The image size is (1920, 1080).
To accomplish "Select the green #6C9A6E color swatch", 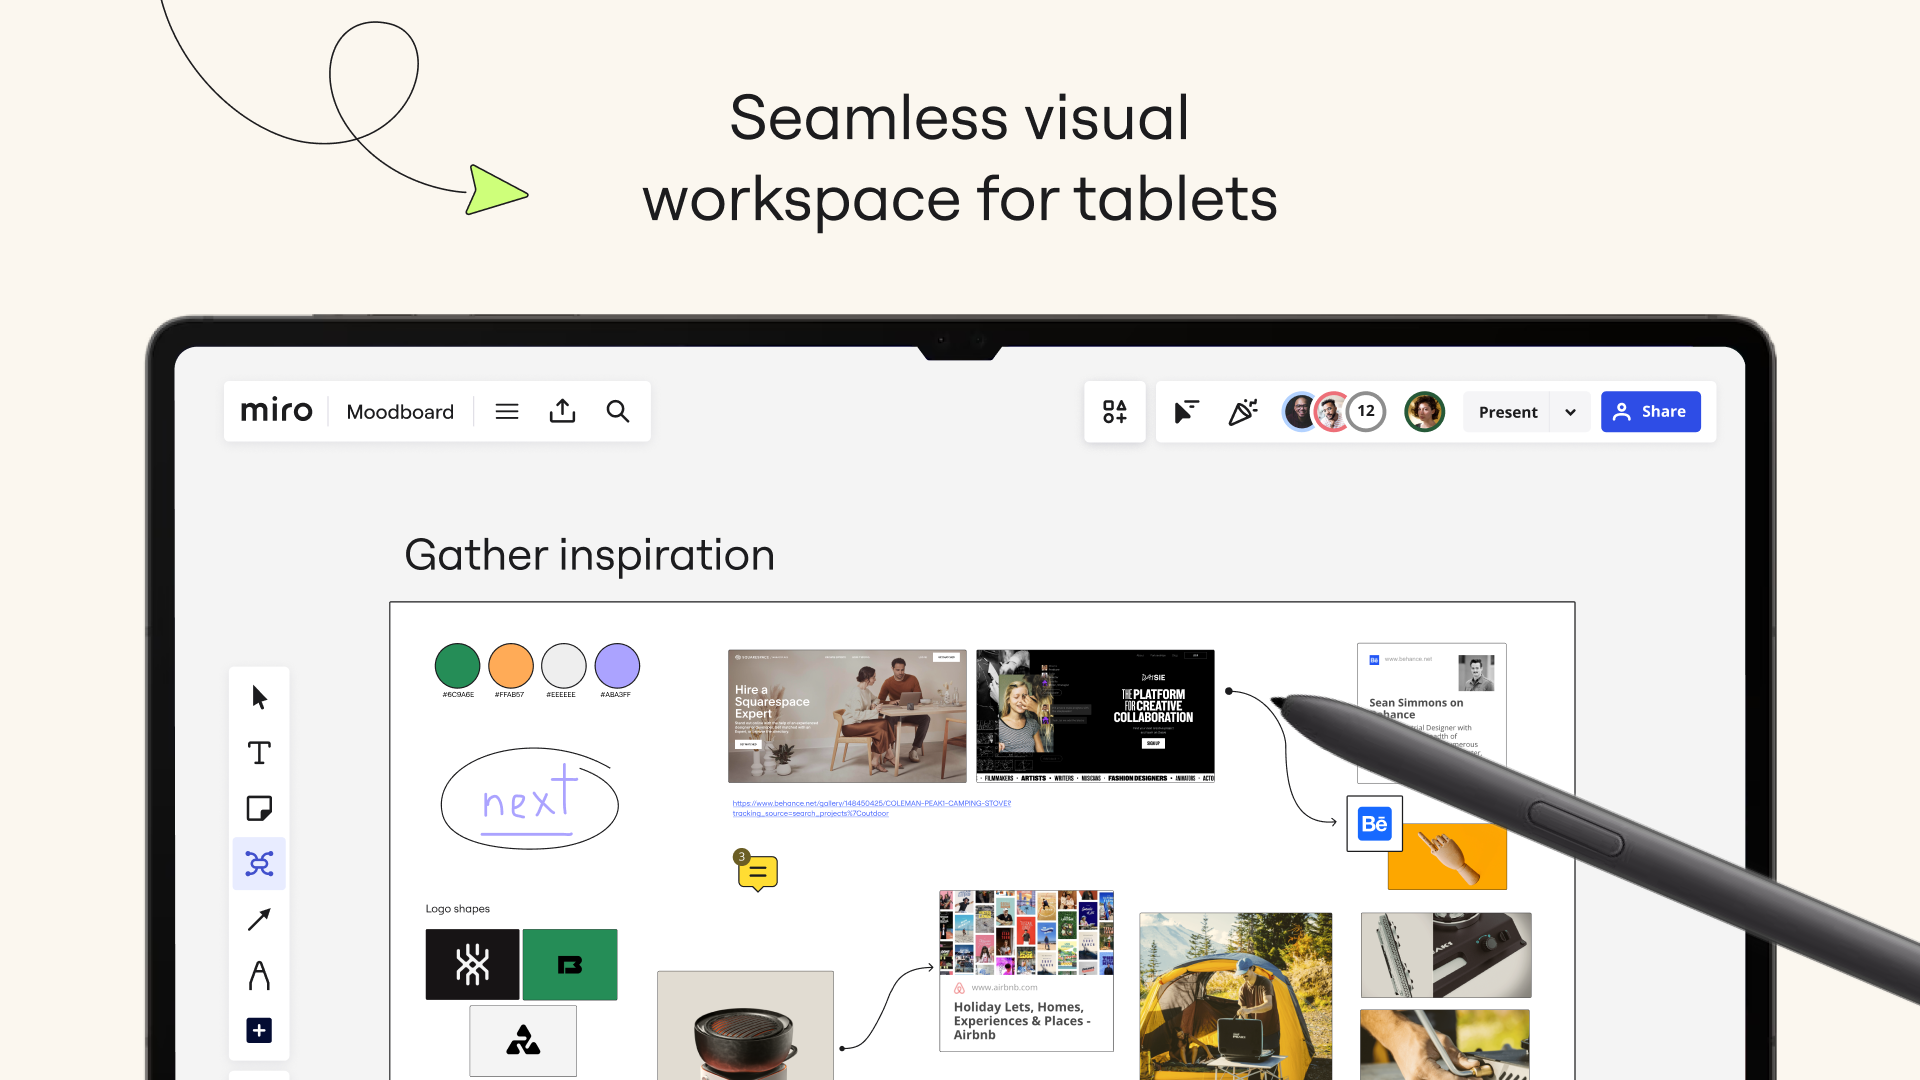I will click(457, 666).
